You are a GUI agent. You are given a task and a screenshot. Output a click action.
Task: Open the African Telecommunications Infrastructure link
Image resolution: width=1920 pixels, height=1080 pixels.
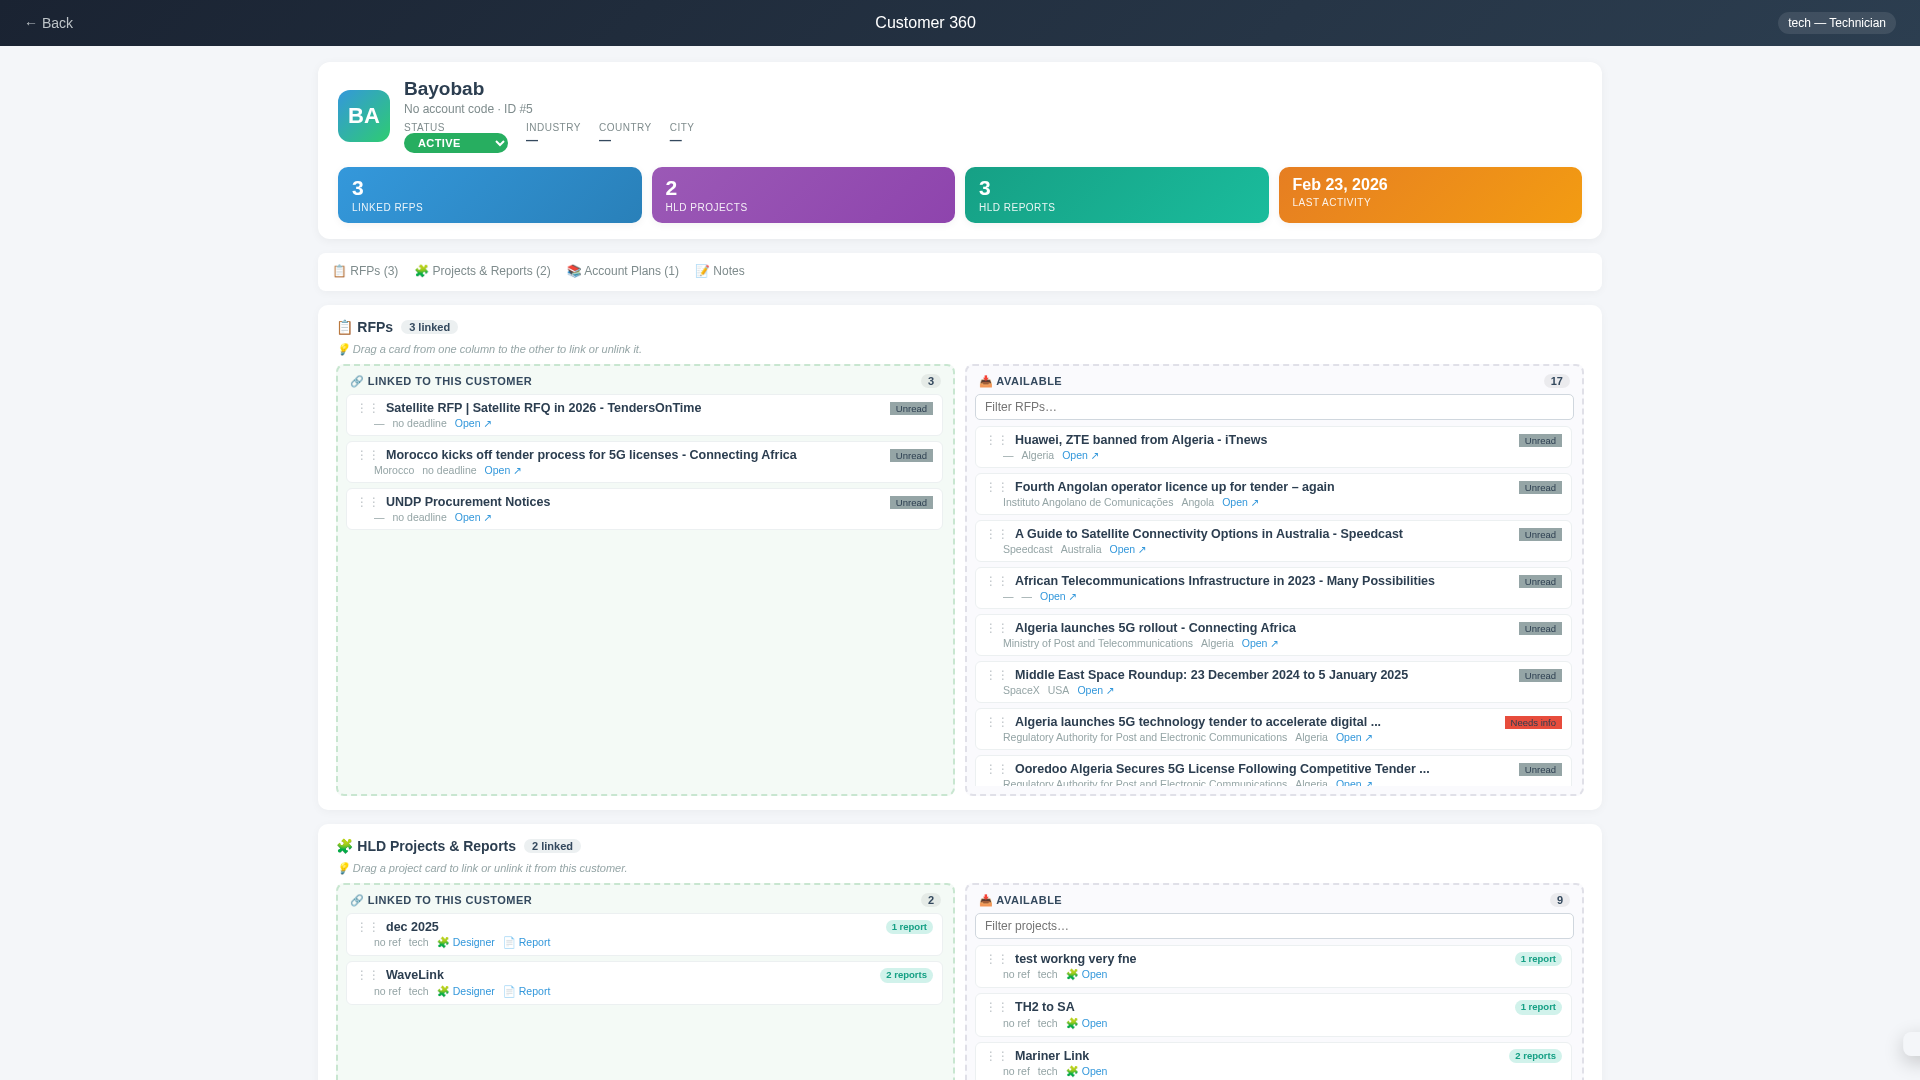pyautogui.click(x=1058, y=597)
